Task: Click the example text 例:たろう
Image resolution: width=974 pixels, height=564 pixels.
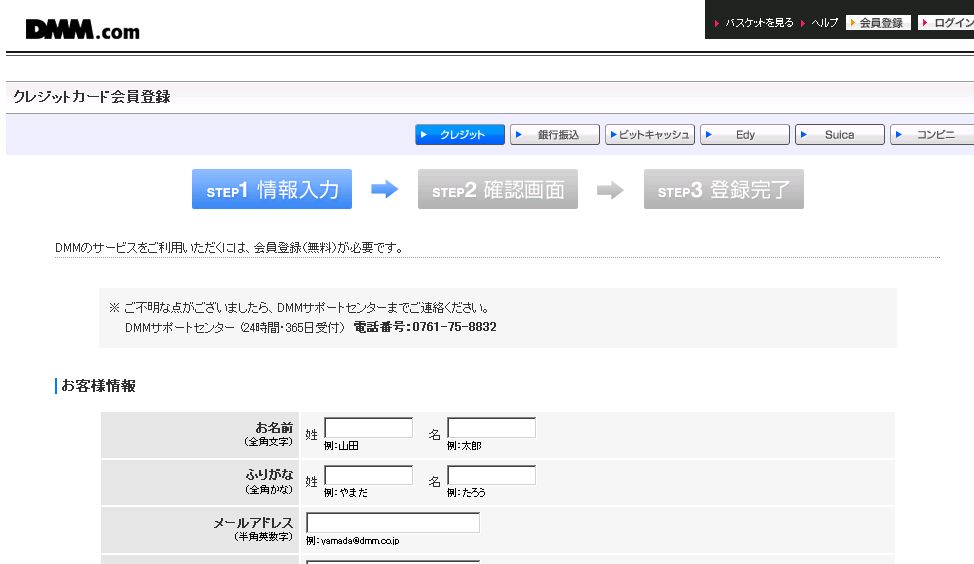Action: pos(467,493)
